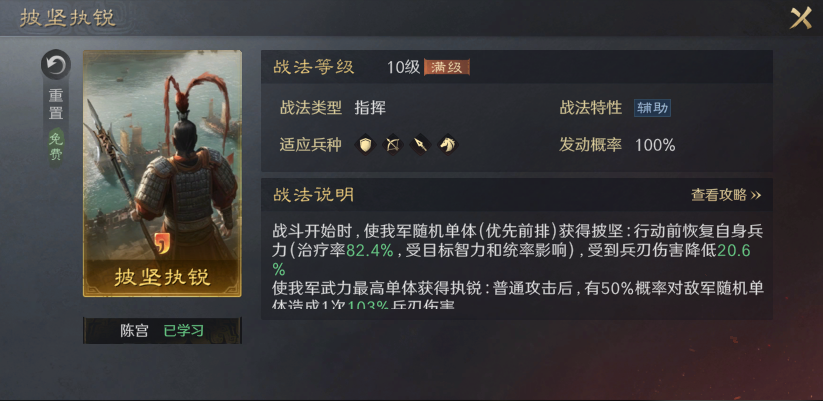823x401 pixels.
Task: Click the 免费 free label under reset
Action: 56,147
